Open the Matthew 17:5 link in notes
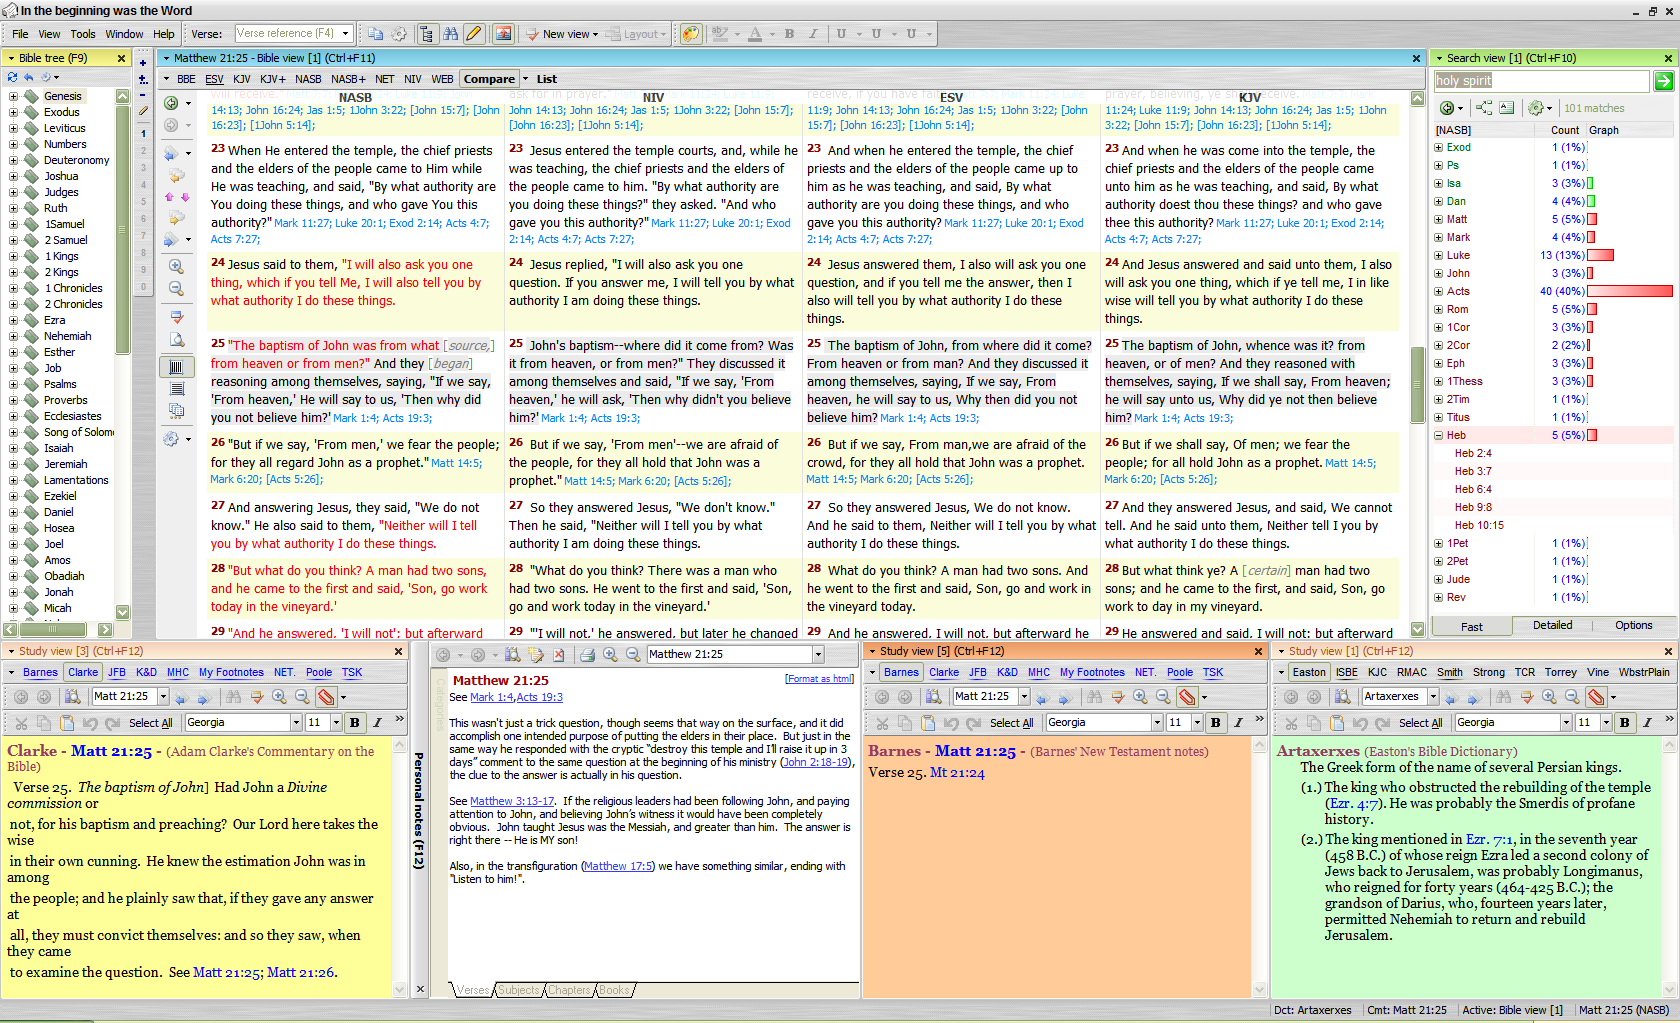This screenshot has height=1023, width=1680. pos(618,866)
